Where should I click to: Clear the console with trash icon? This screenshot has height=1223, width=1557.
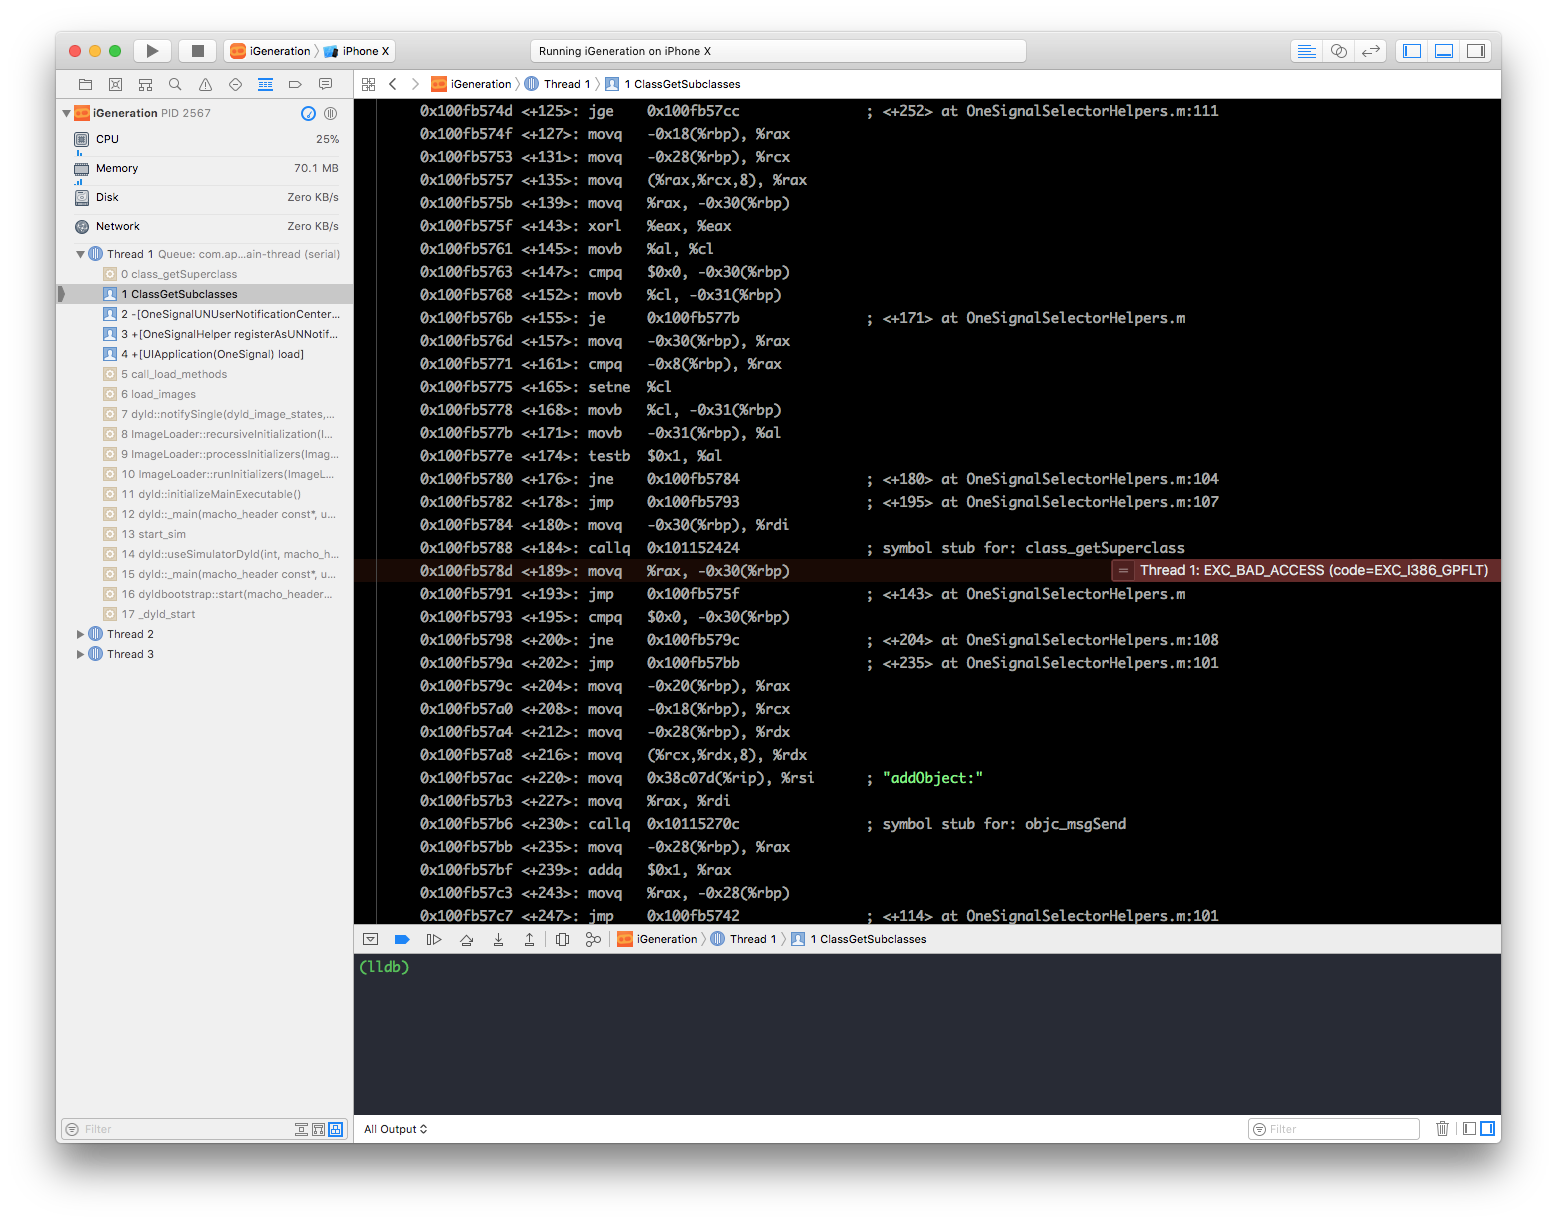1442,1129
